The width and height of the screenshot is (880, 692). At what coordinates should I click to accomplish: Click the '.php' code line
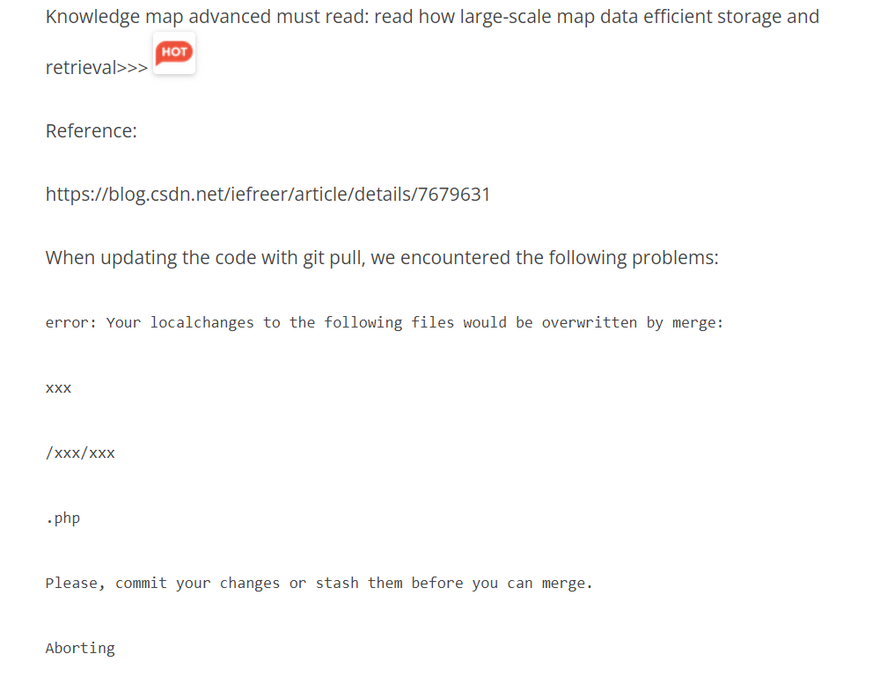click(x=63, y=518)
